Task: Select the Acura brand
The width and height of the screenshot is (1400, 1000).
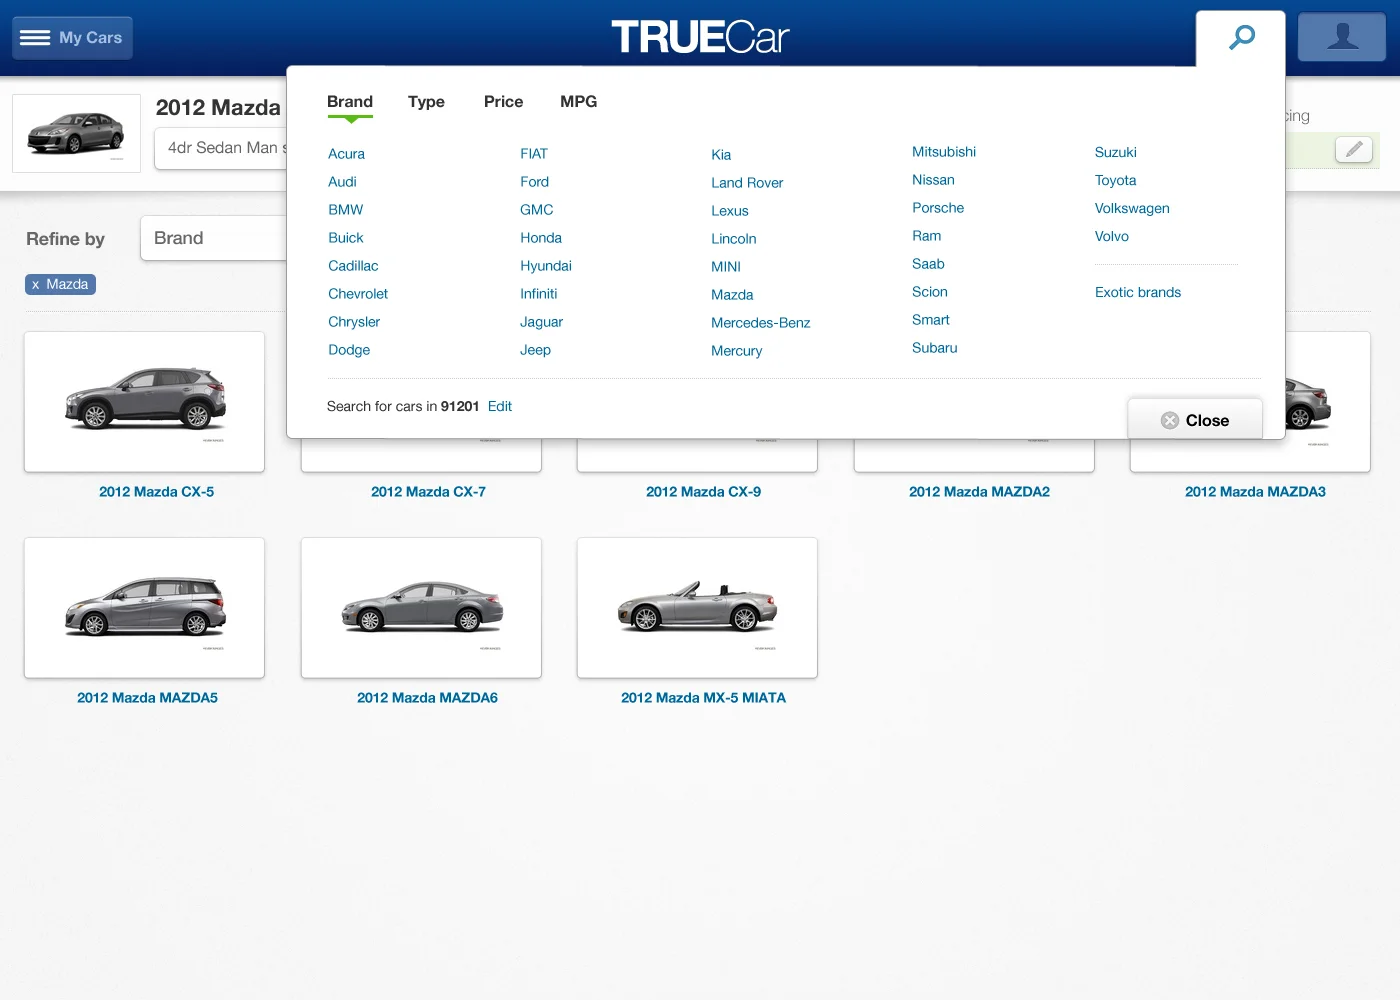Action: [x=346, y=154]
